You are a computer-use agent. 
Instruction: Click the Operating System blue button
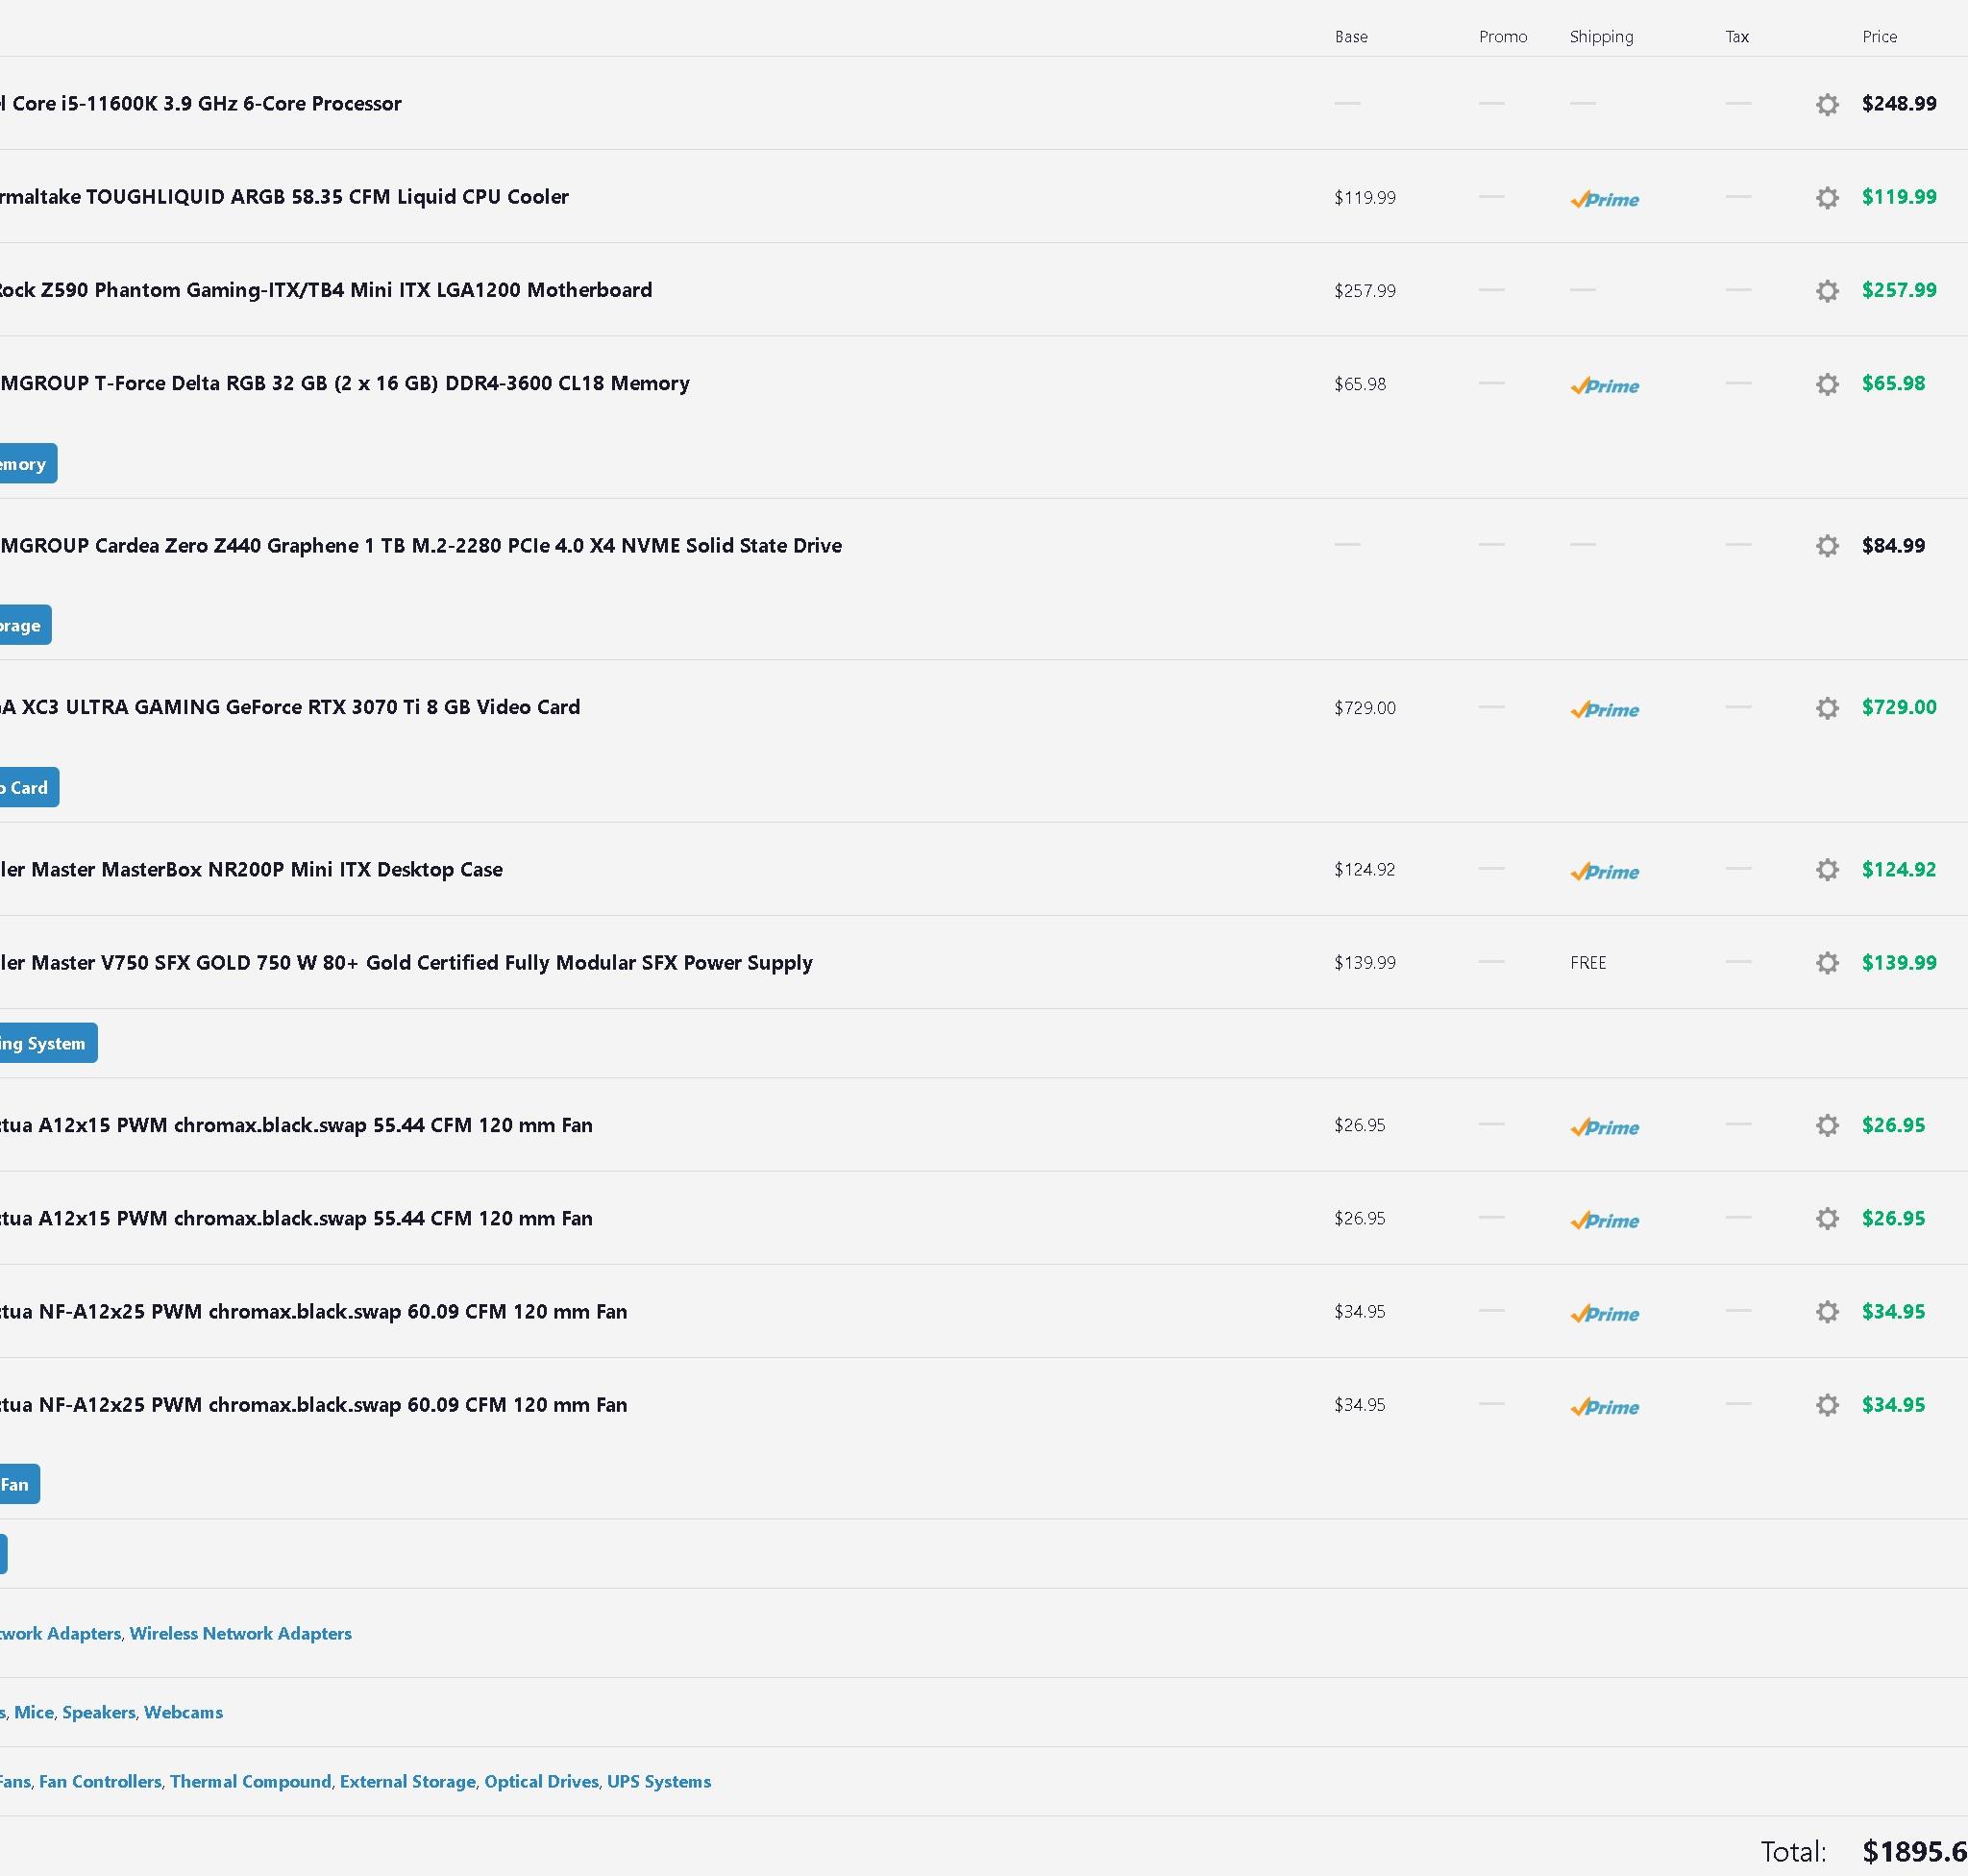click(45, 1043)
